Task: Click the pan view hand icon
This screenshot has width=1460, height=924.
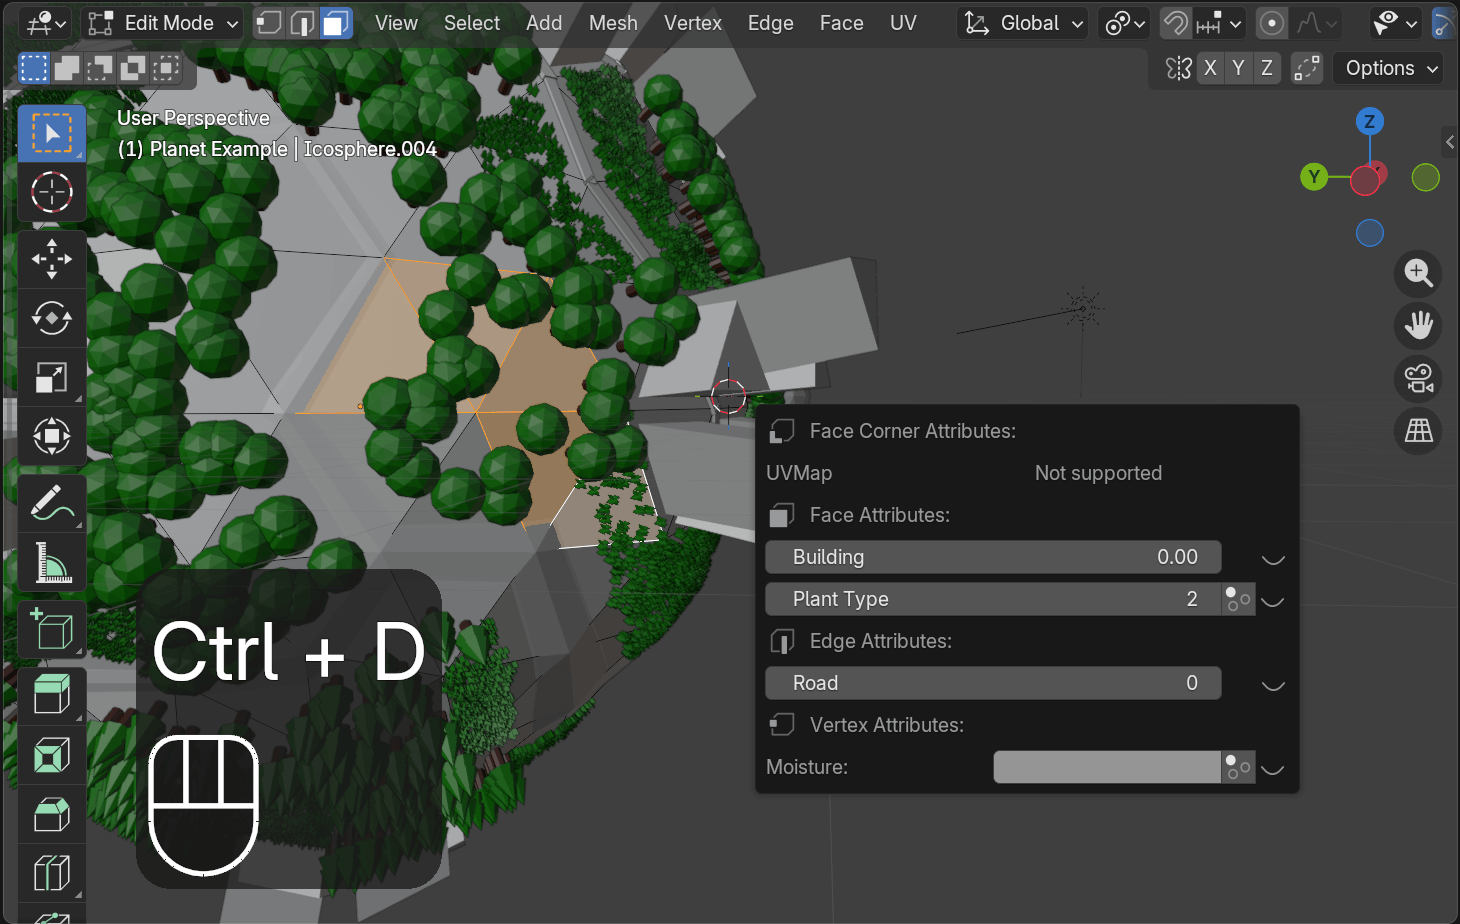Action: (1418, 325)
